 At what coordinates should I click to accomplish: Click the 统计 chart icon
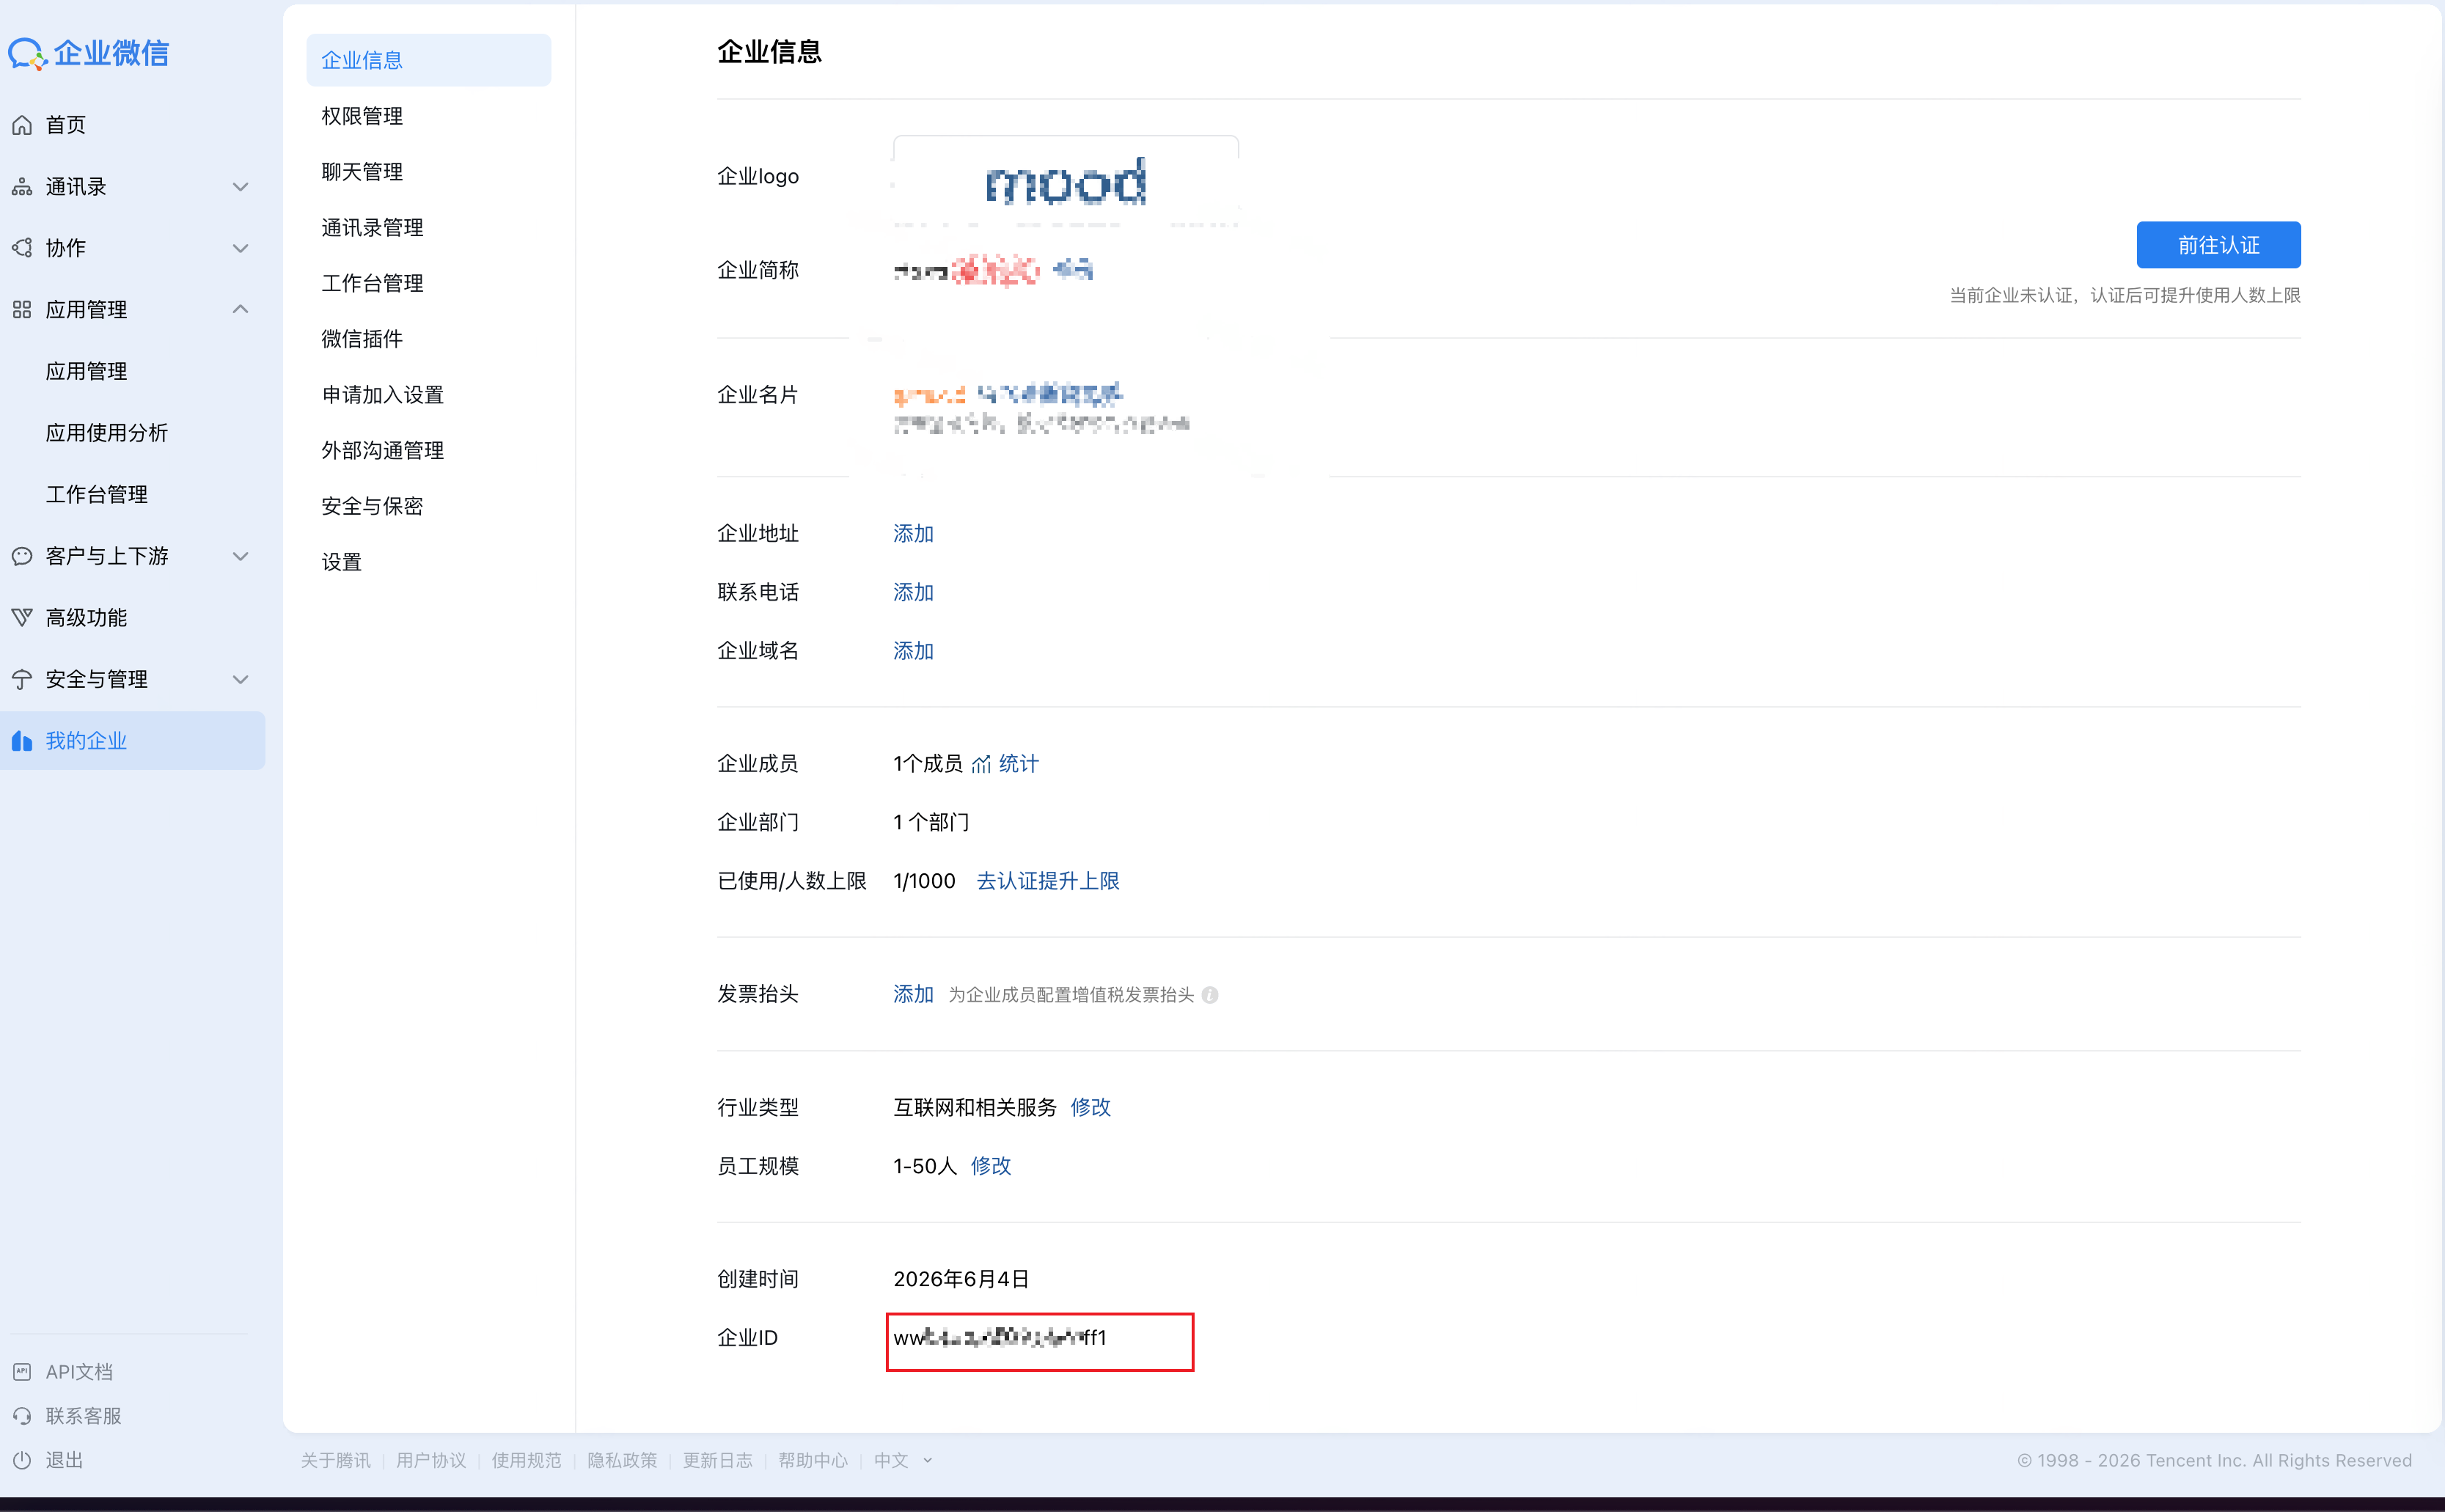pos(981,765)
